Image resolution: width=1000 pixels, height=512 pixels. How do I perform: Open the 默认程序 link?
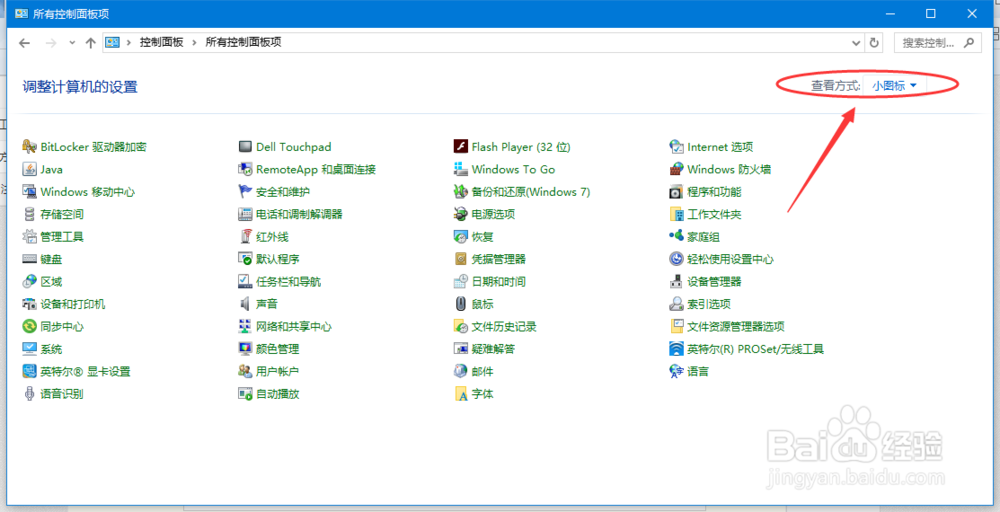pyautogui.click(x=277, y=259)
